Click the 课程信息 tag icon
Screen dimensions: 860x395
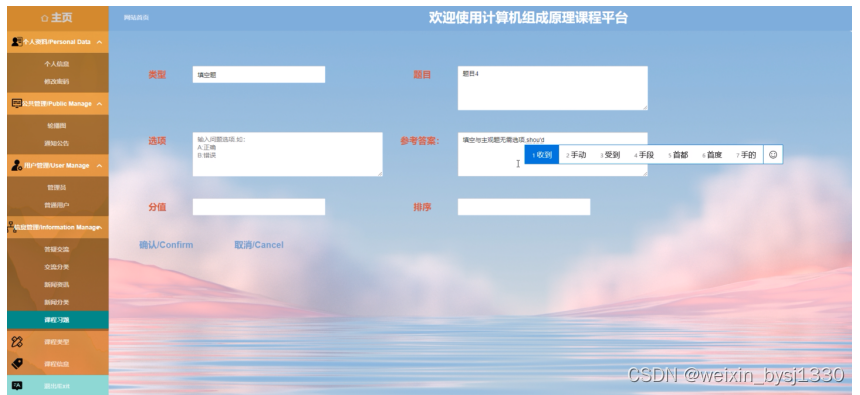click(x=16, y=364)
